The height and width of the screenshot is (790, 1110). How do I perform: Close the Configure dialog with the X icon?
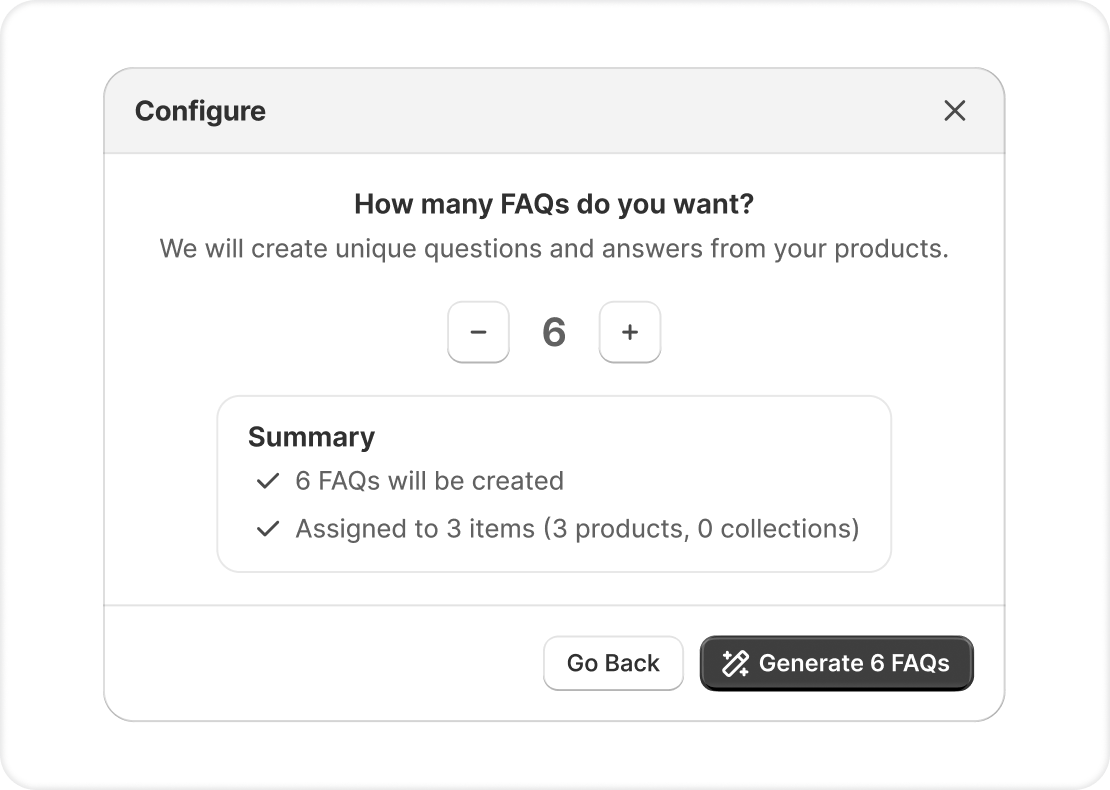[x=955, y=111]
